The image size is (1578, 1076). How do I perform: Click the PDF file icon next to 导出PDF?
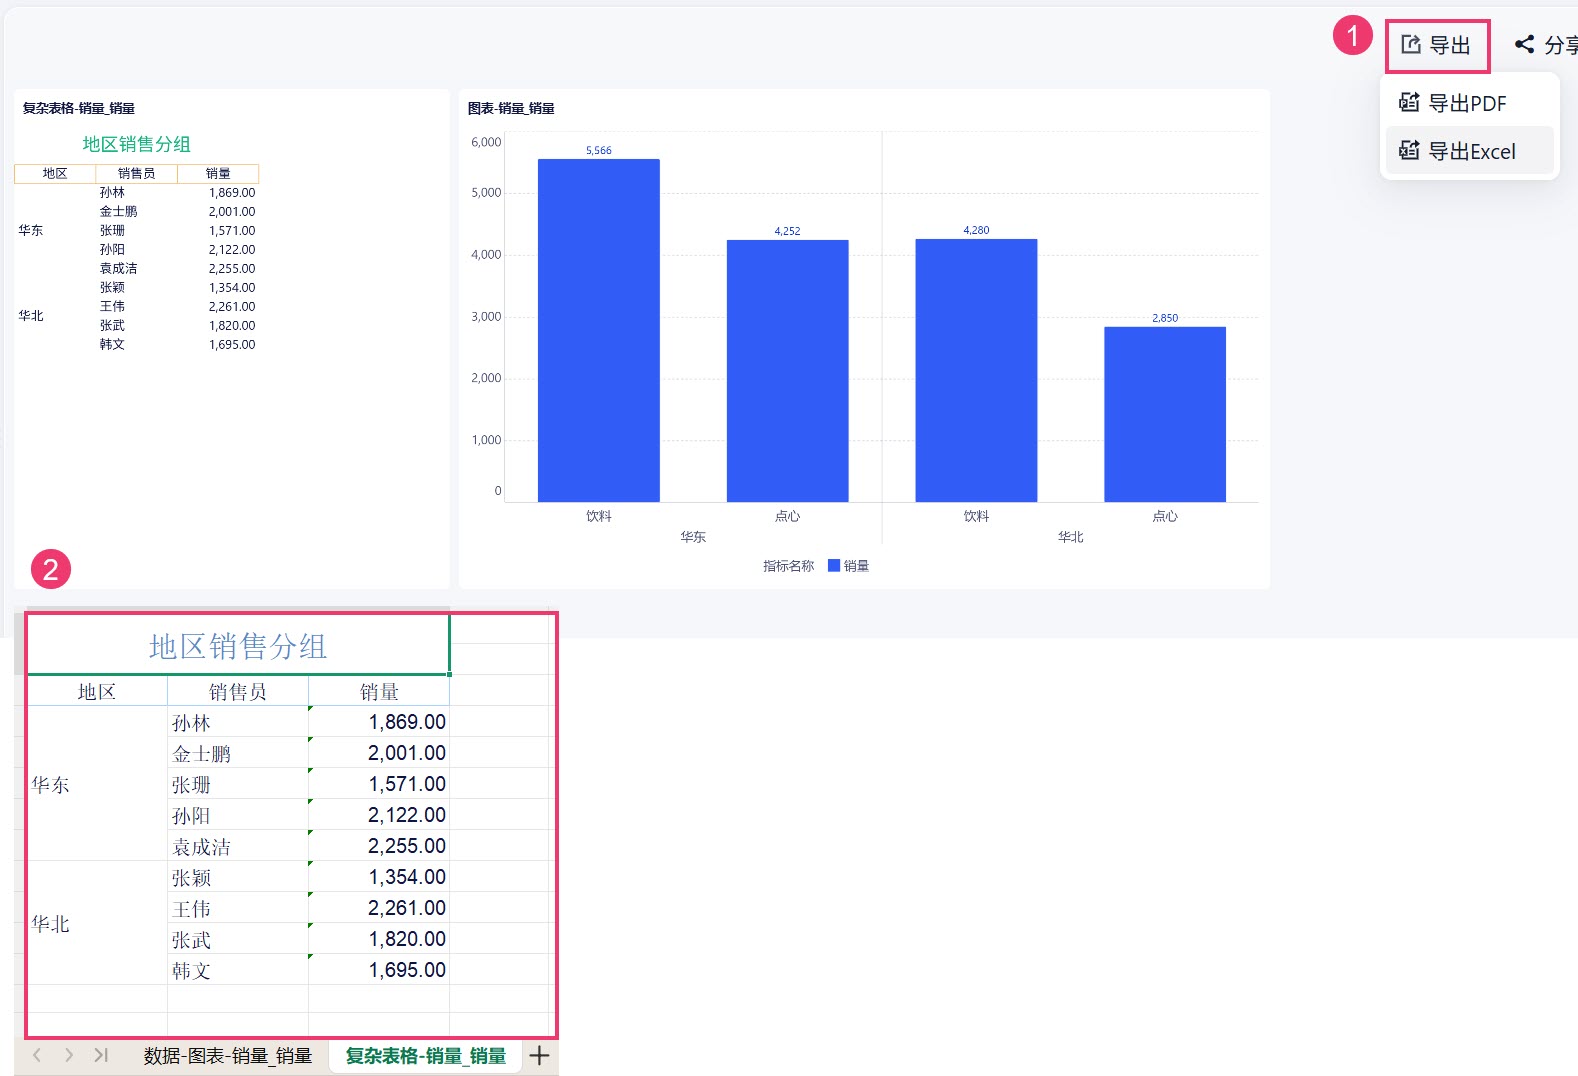(x=1409, y=102)
